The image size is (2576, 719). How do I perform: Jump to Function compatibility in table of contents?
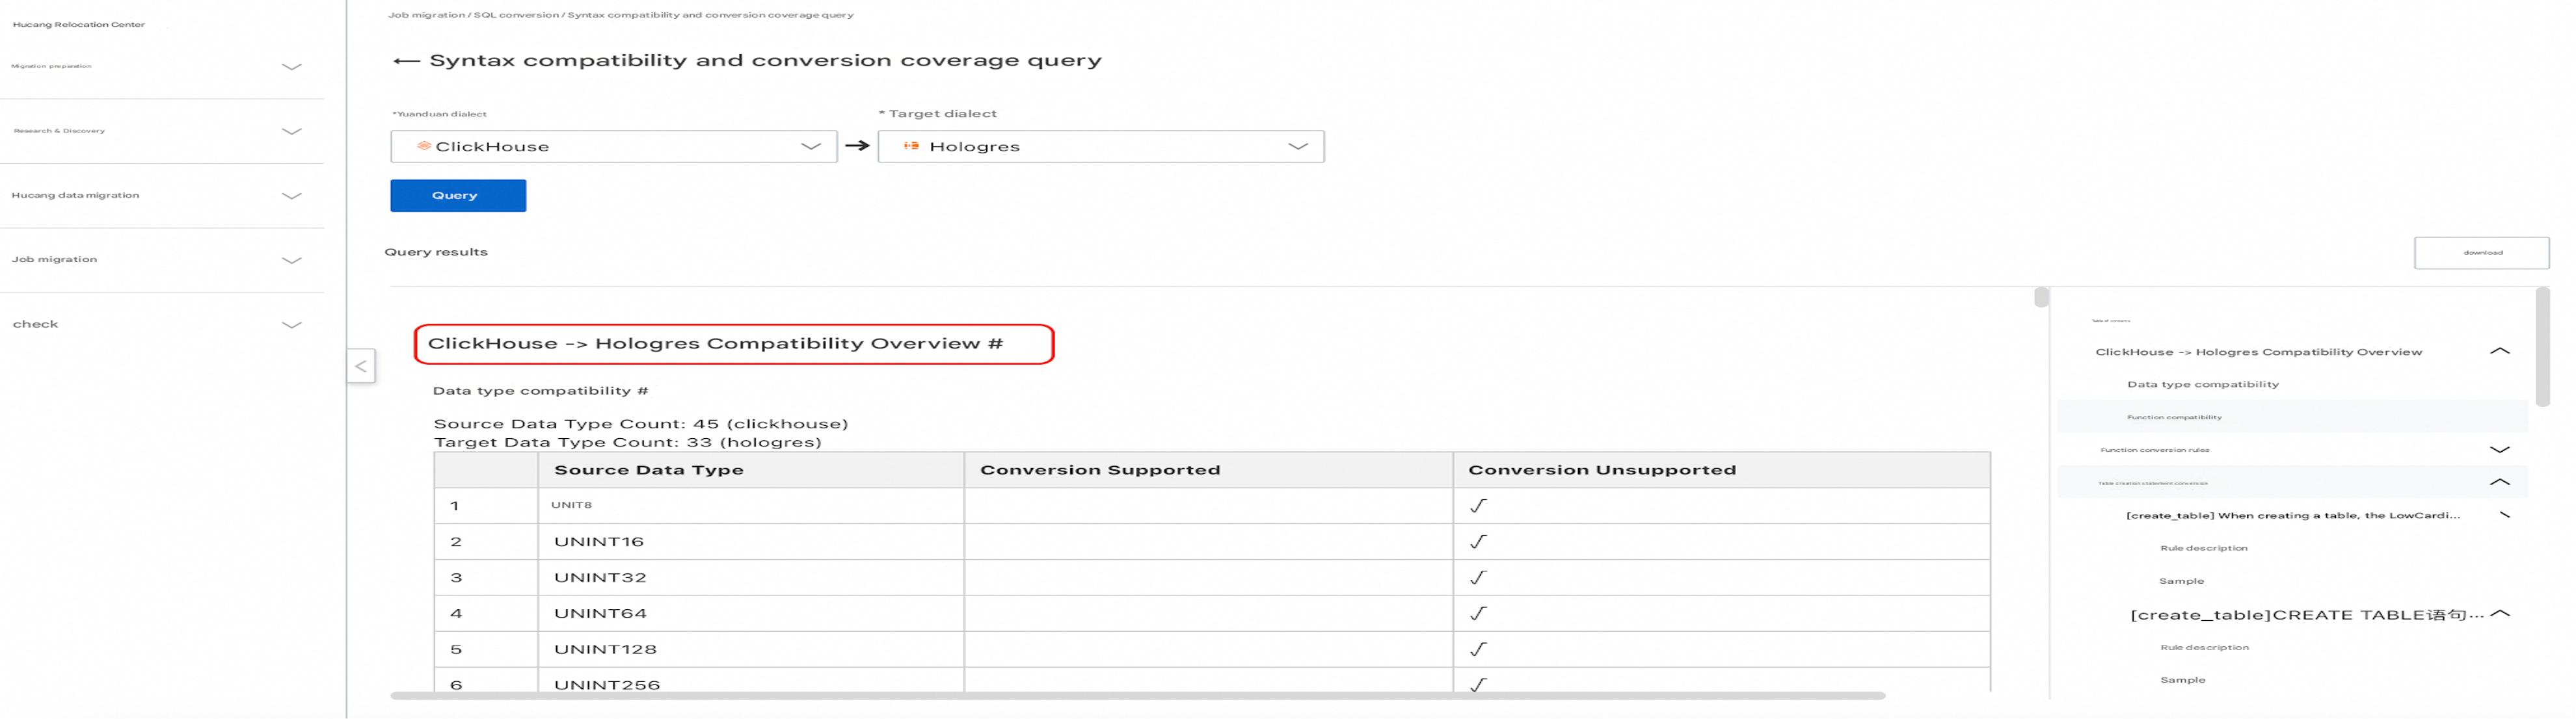[2174, 417]
